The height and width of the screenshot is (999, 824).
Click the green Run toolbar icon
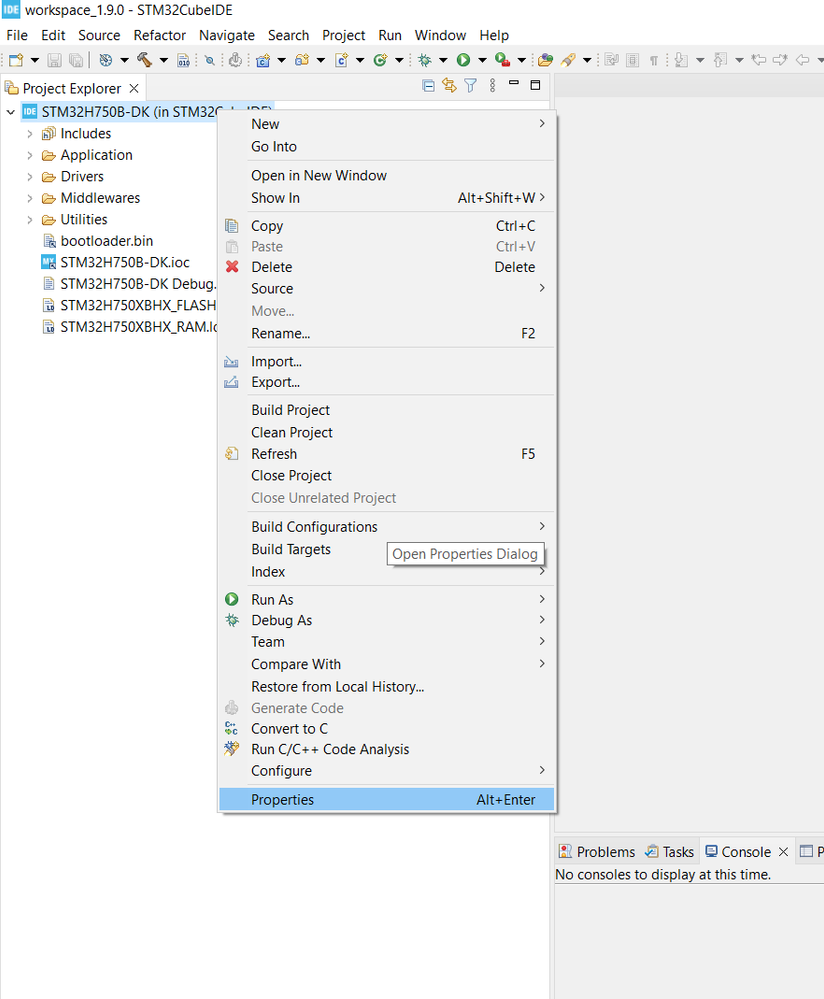point(463,60)
